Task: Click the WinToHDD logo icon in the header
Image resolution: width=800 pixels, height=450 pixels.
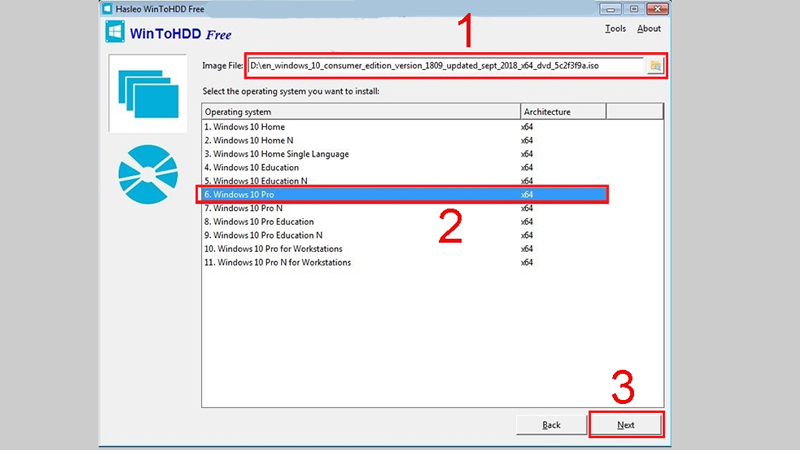Action: [115, 32]
